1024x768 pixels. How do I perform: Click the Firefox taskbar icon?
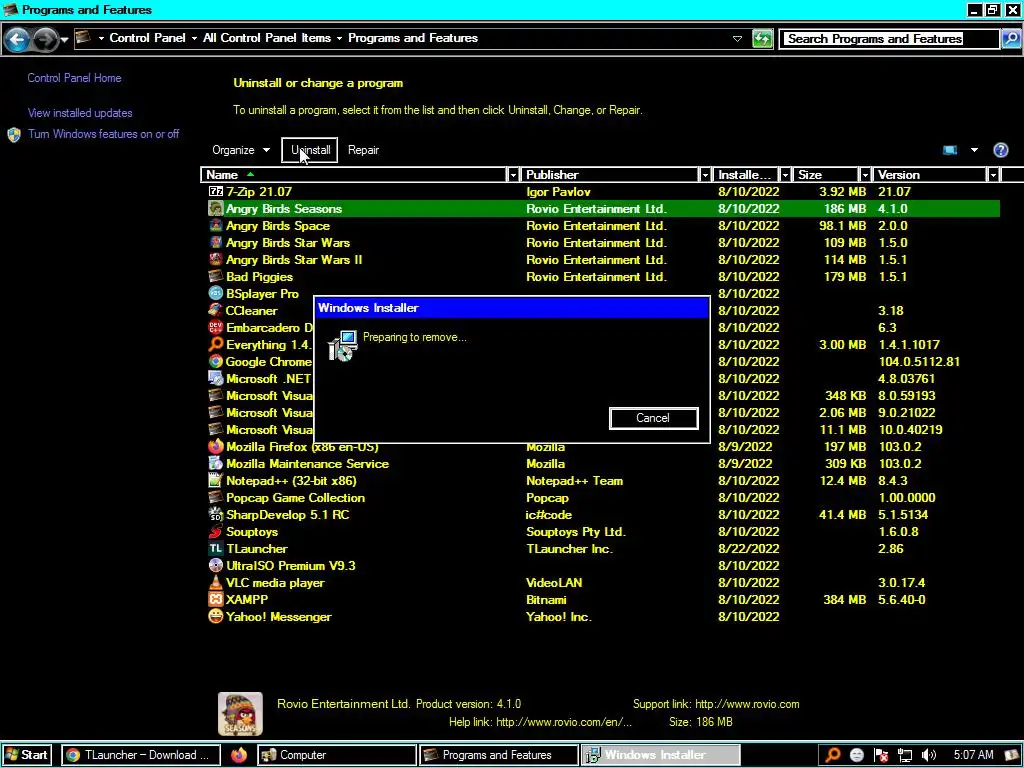239,755
